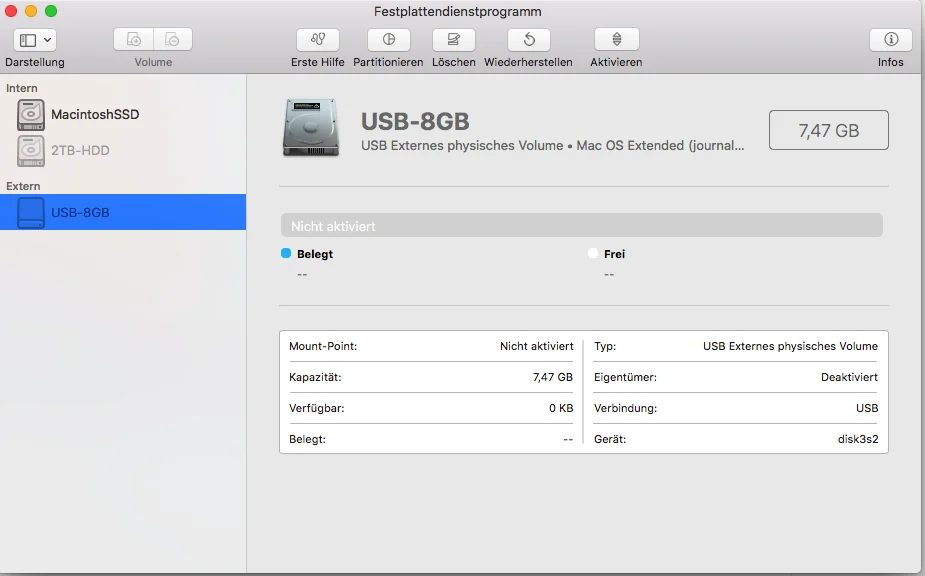
Task: Click the Eigentümer value Deaktiviert
Action: click(849, 377)
